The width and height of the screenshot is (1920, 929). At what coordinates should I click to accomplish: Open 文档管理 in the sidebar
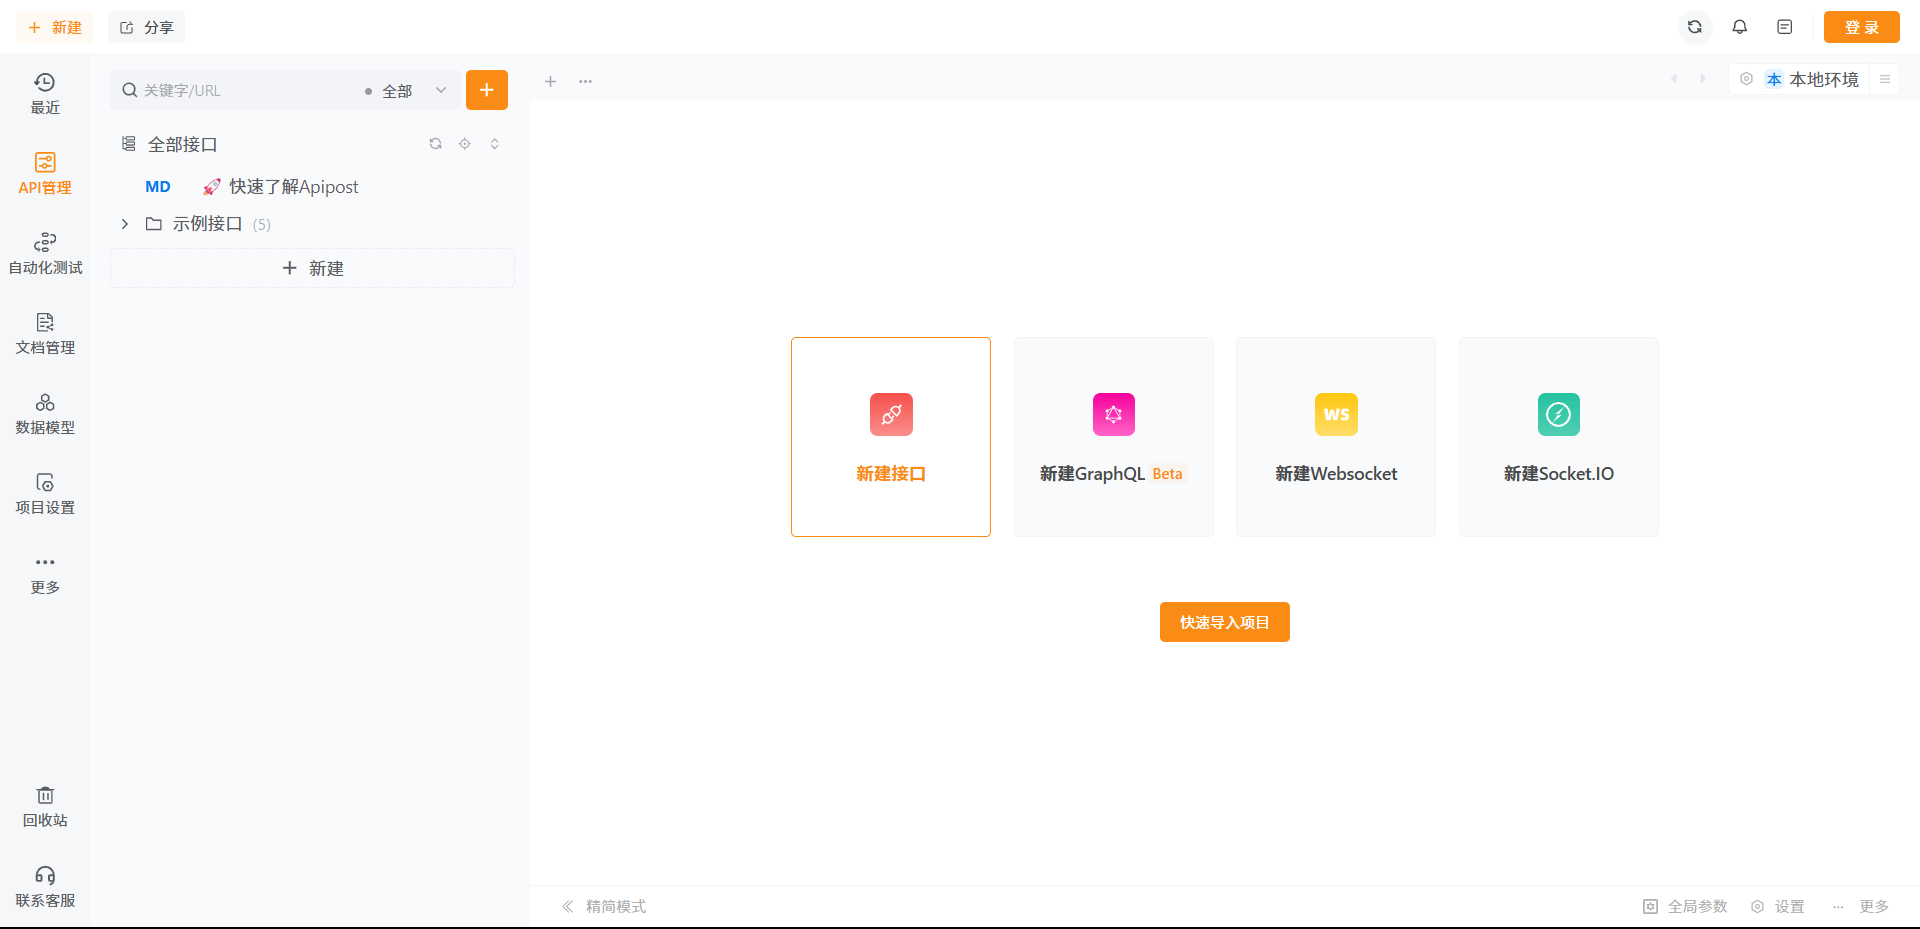click(45, 333)
